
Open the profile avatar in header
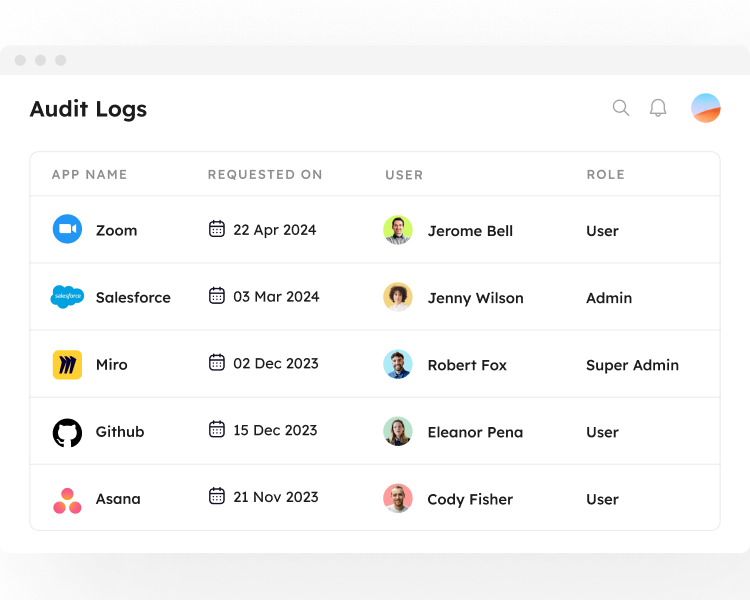click(706, 108)
